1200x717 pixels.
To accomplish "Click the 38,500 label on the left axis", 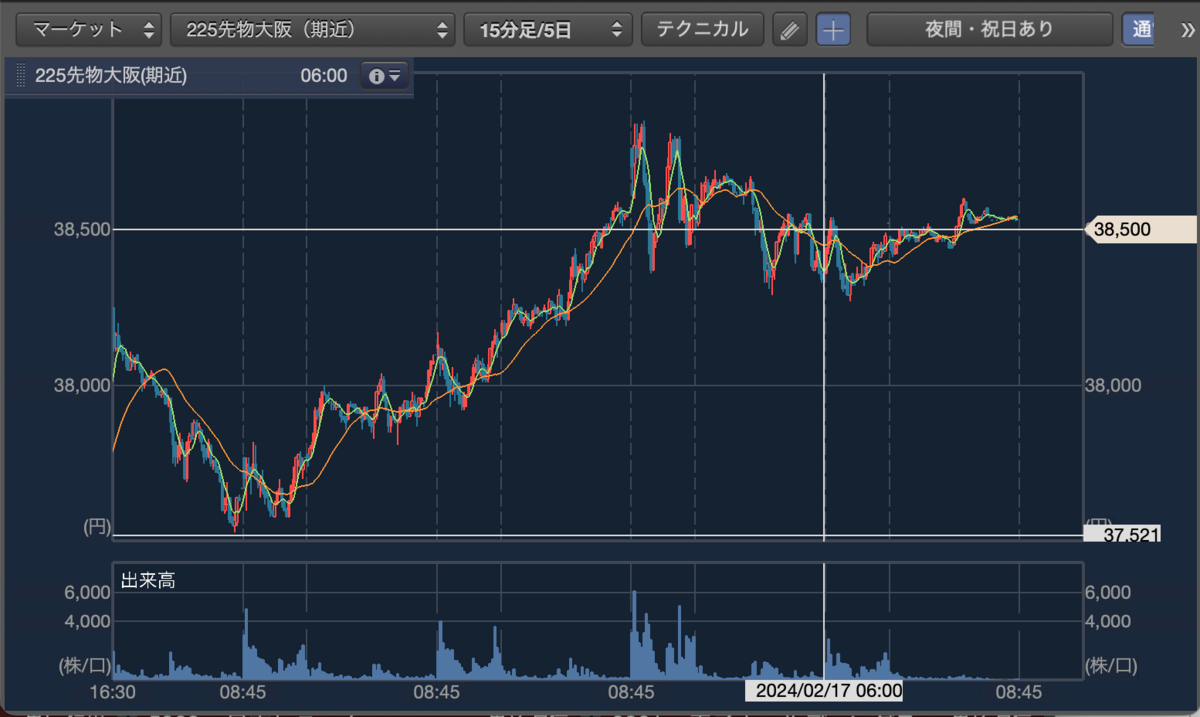I will (x=80, y=229).
